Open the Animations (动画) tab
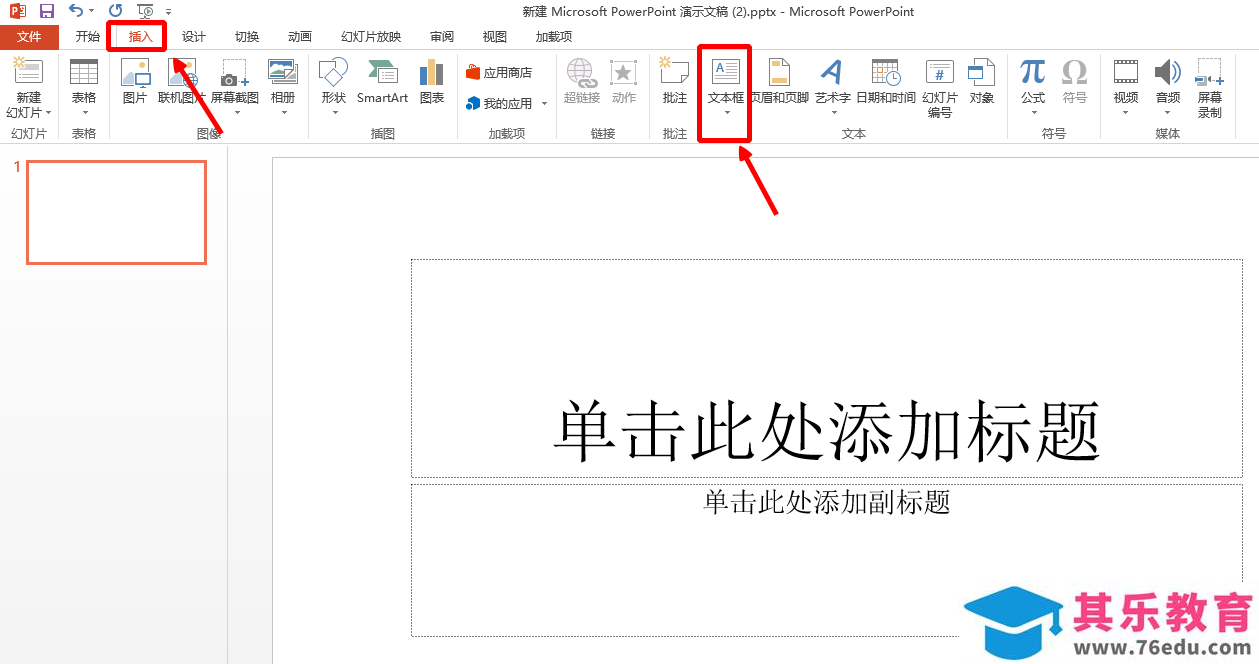This screenshot has width=1259, height=664. tap(300, 37)
